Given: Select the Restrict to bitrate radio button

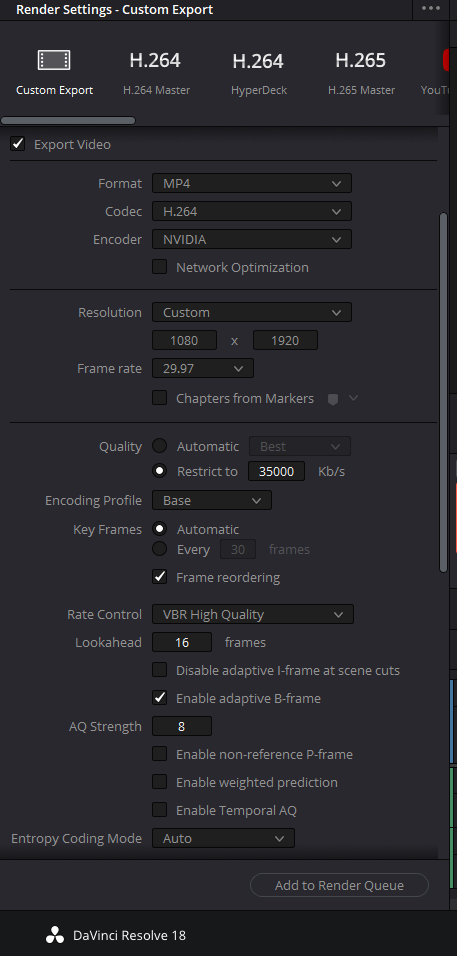Looking at the screenshot, I should [160, 471].
